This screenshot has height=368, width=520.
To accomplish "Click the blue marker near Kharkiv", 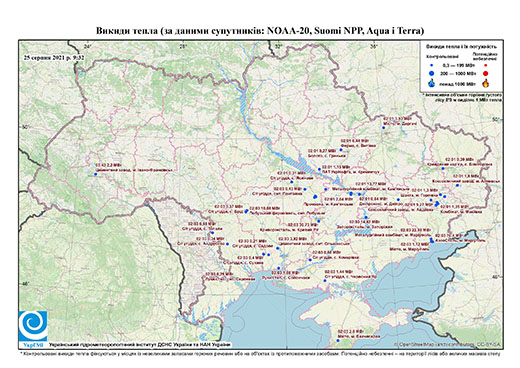I will pos(384,128).
